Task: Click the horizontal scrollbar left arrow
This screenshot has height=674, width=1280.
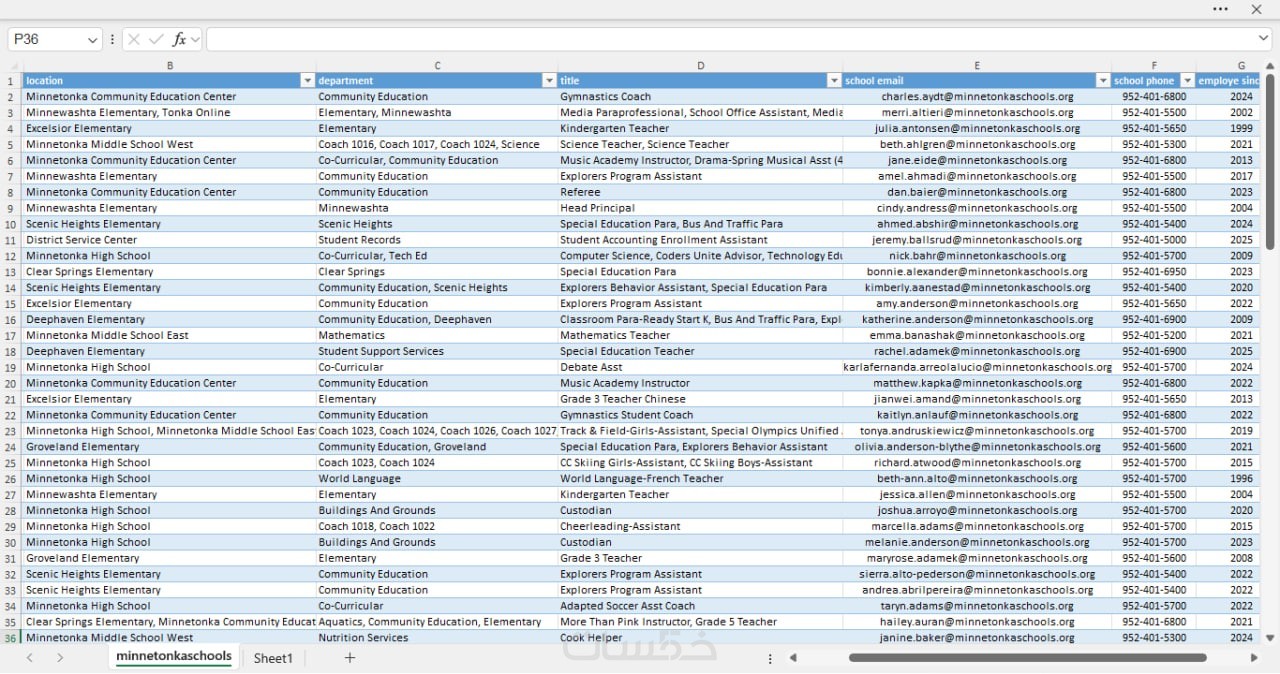Action: 793,658
